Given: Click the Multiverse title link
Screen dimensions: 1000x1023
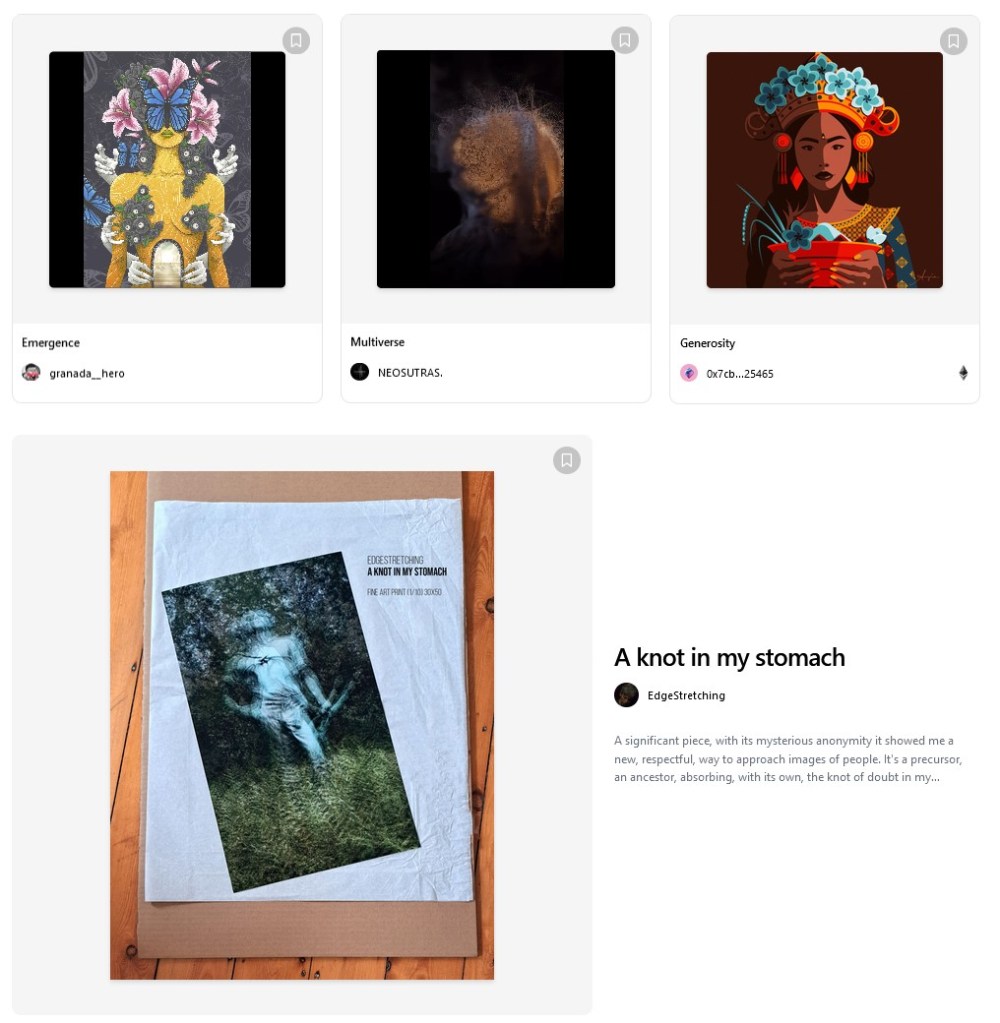Looking at the screenshot, I should tap(378, 342).
